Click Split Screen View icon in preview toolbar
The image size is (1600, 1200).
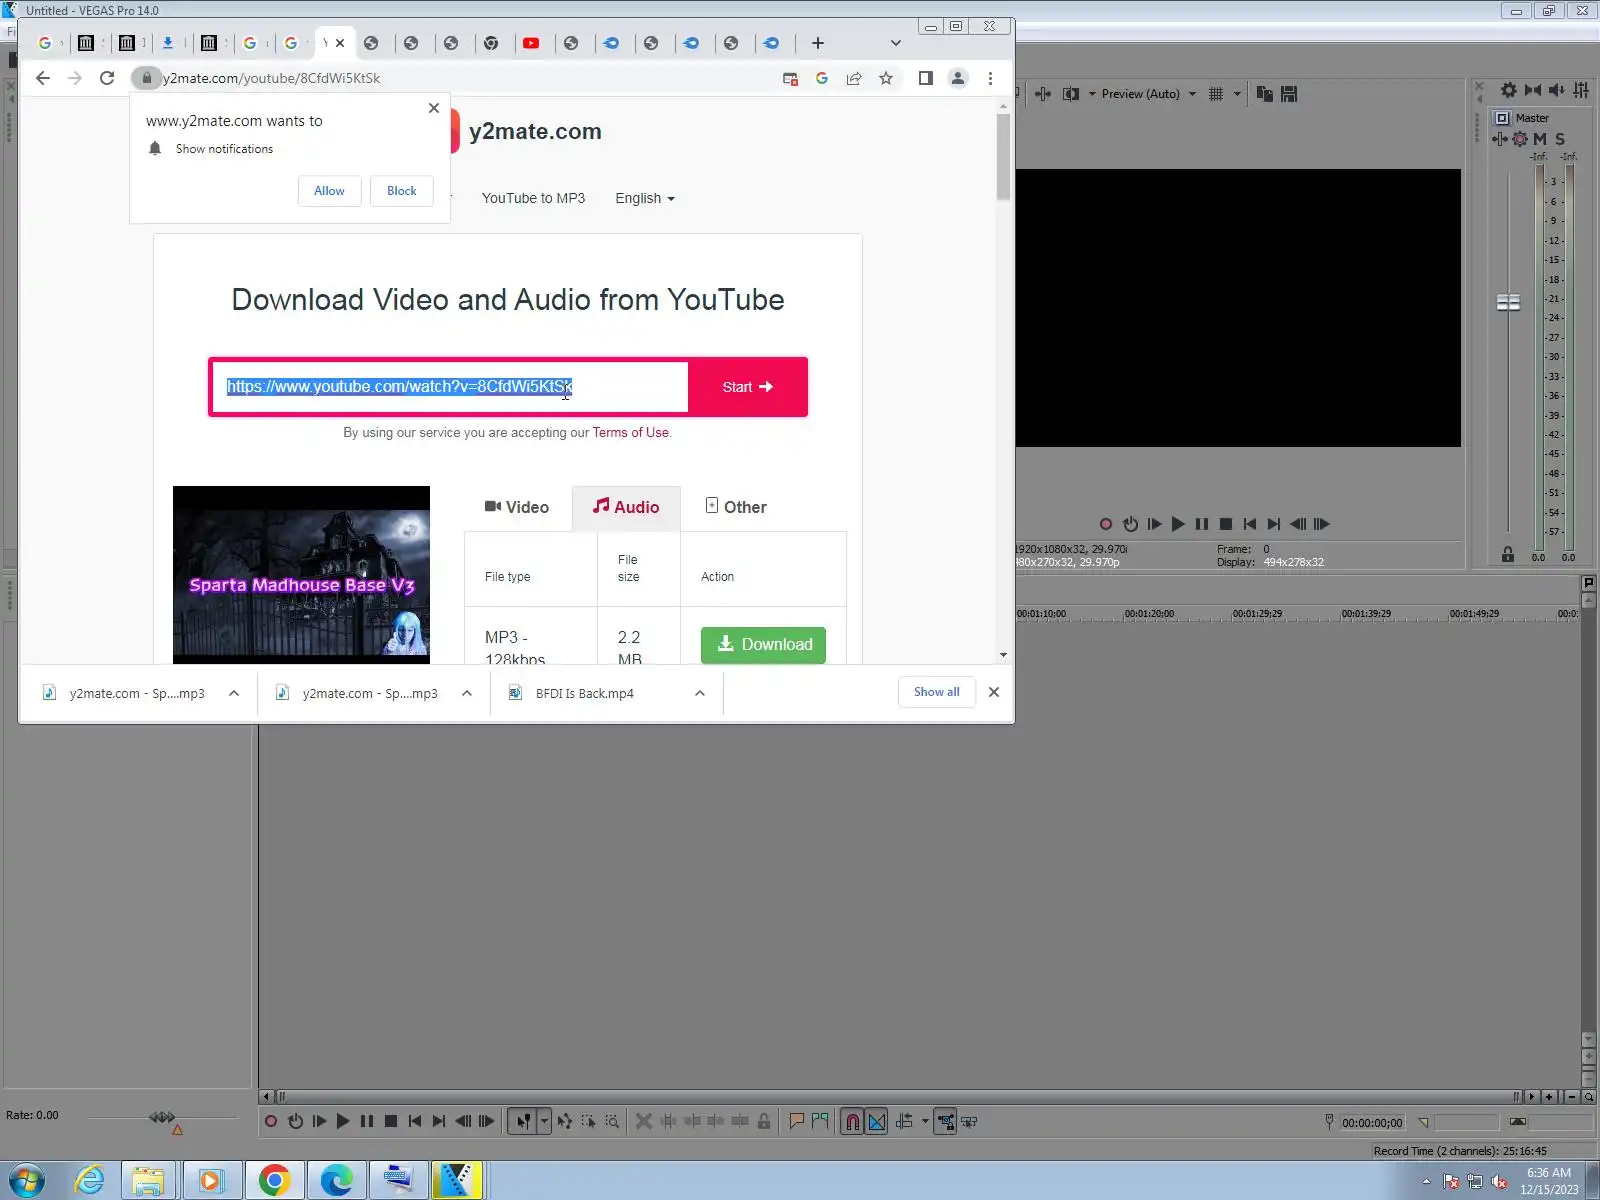(1071, 94)
